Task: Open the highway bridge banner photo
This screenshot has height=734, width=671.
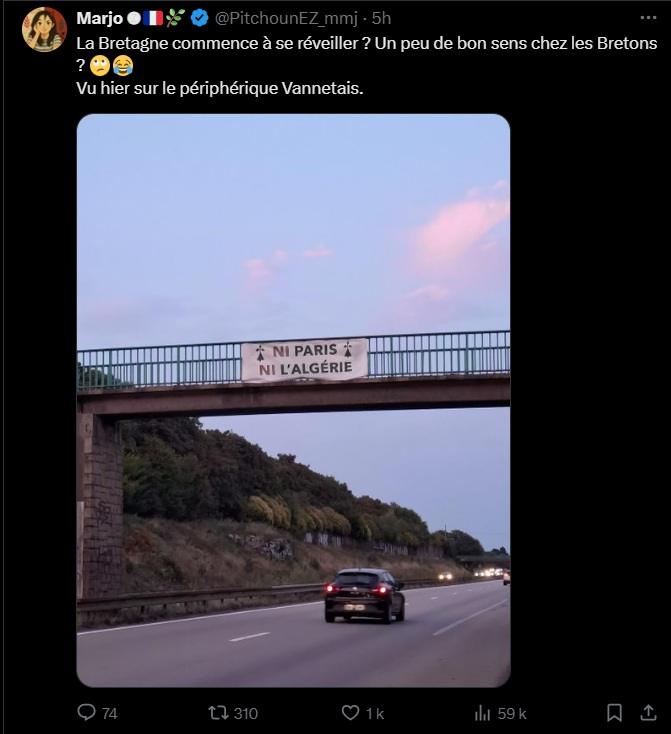Action: click(294, 401)
